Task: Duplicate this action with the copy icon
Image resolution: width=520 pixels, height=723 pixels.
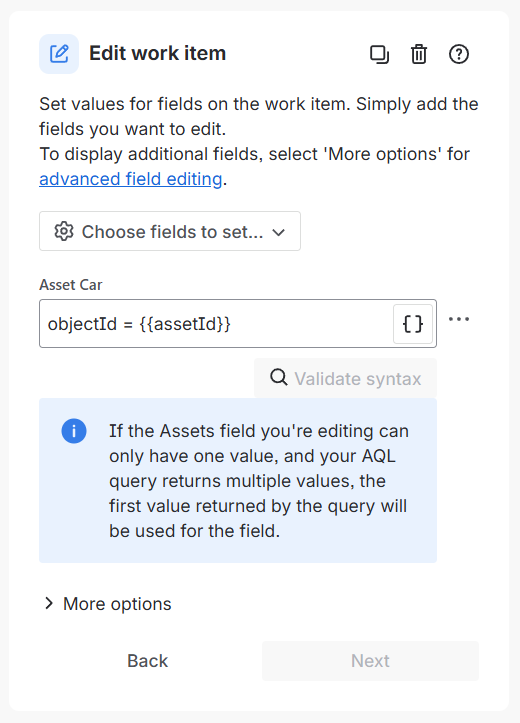Action: (379, 54)
